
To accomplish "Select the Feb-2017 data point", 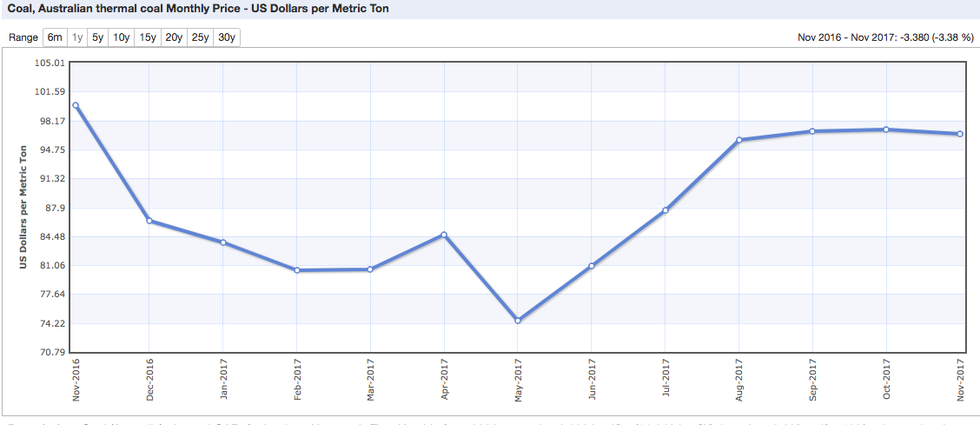I will pyautogui.click(x=297, y=270).
